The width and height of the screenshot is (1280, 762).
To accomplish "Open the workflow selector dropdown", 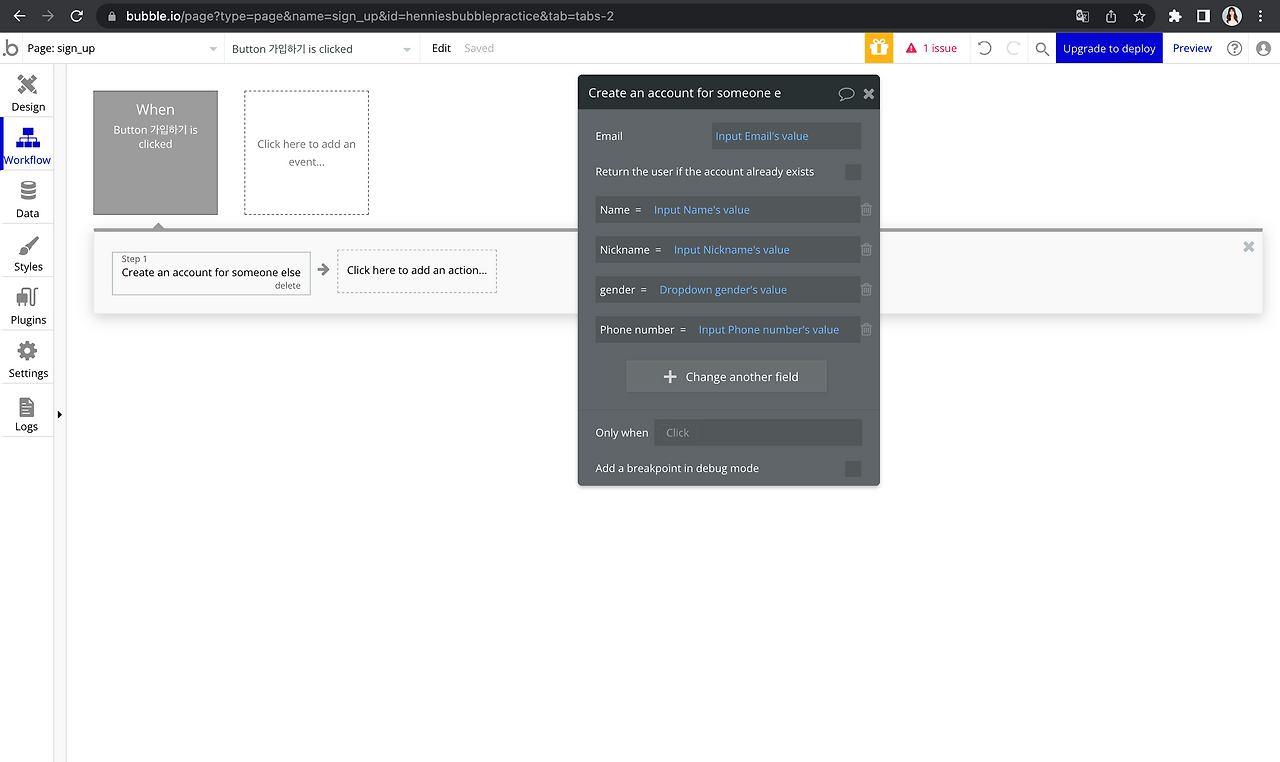I will pyautogui.click(x=322, y=48).
